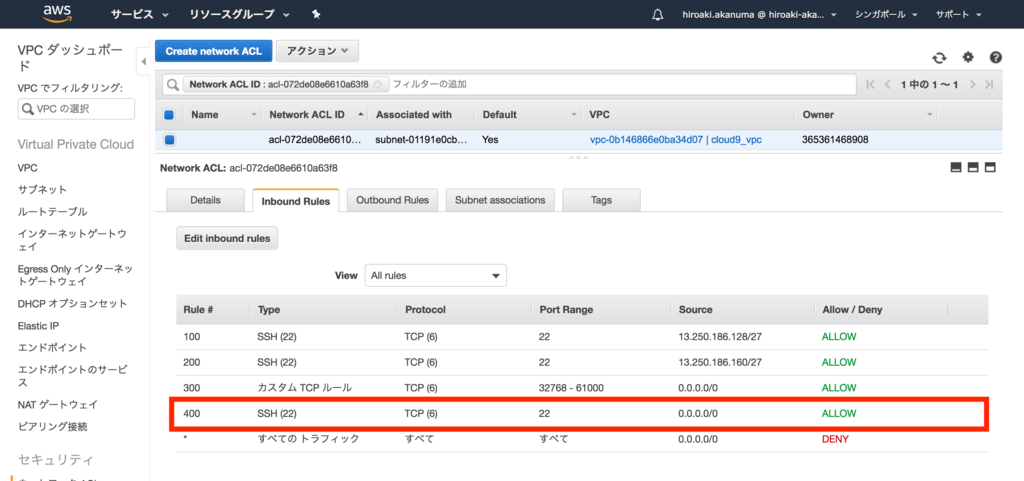Open the サポート dropdown menu
The image size is (1024, 481).
958,14
